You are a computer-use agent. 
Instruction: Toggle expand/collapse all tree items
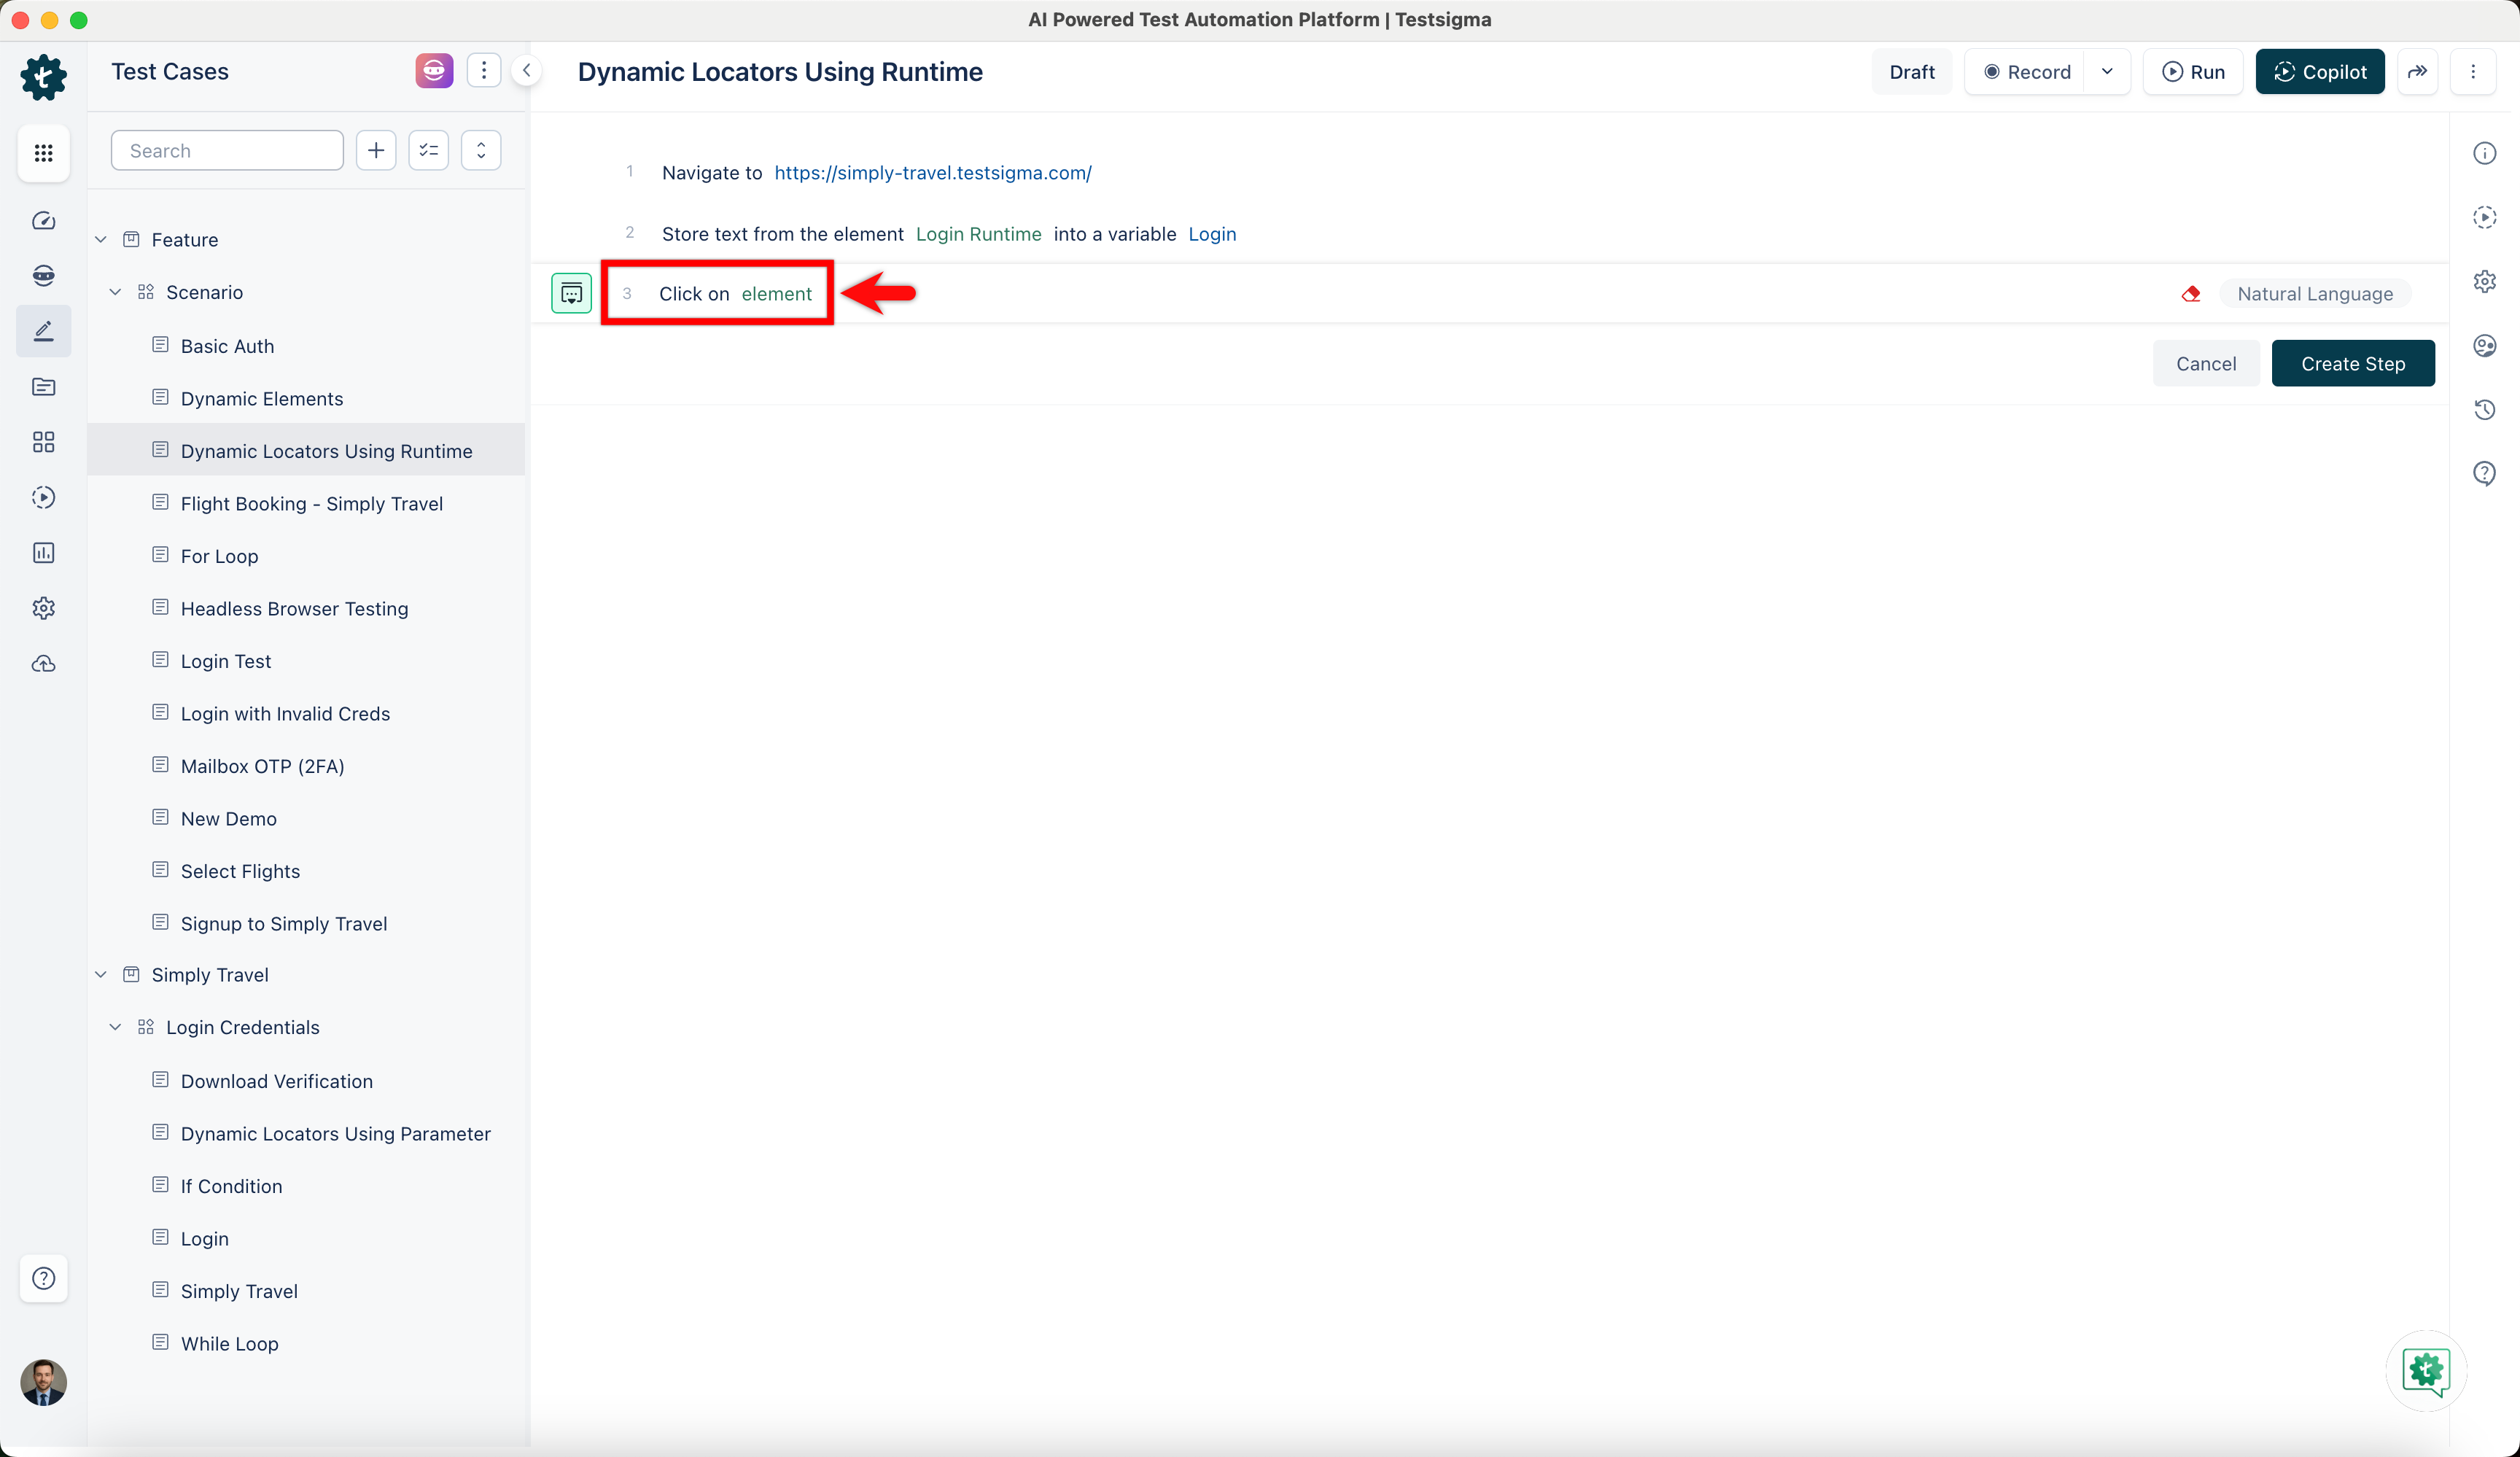pyautogui.click(x=481, y=150)
